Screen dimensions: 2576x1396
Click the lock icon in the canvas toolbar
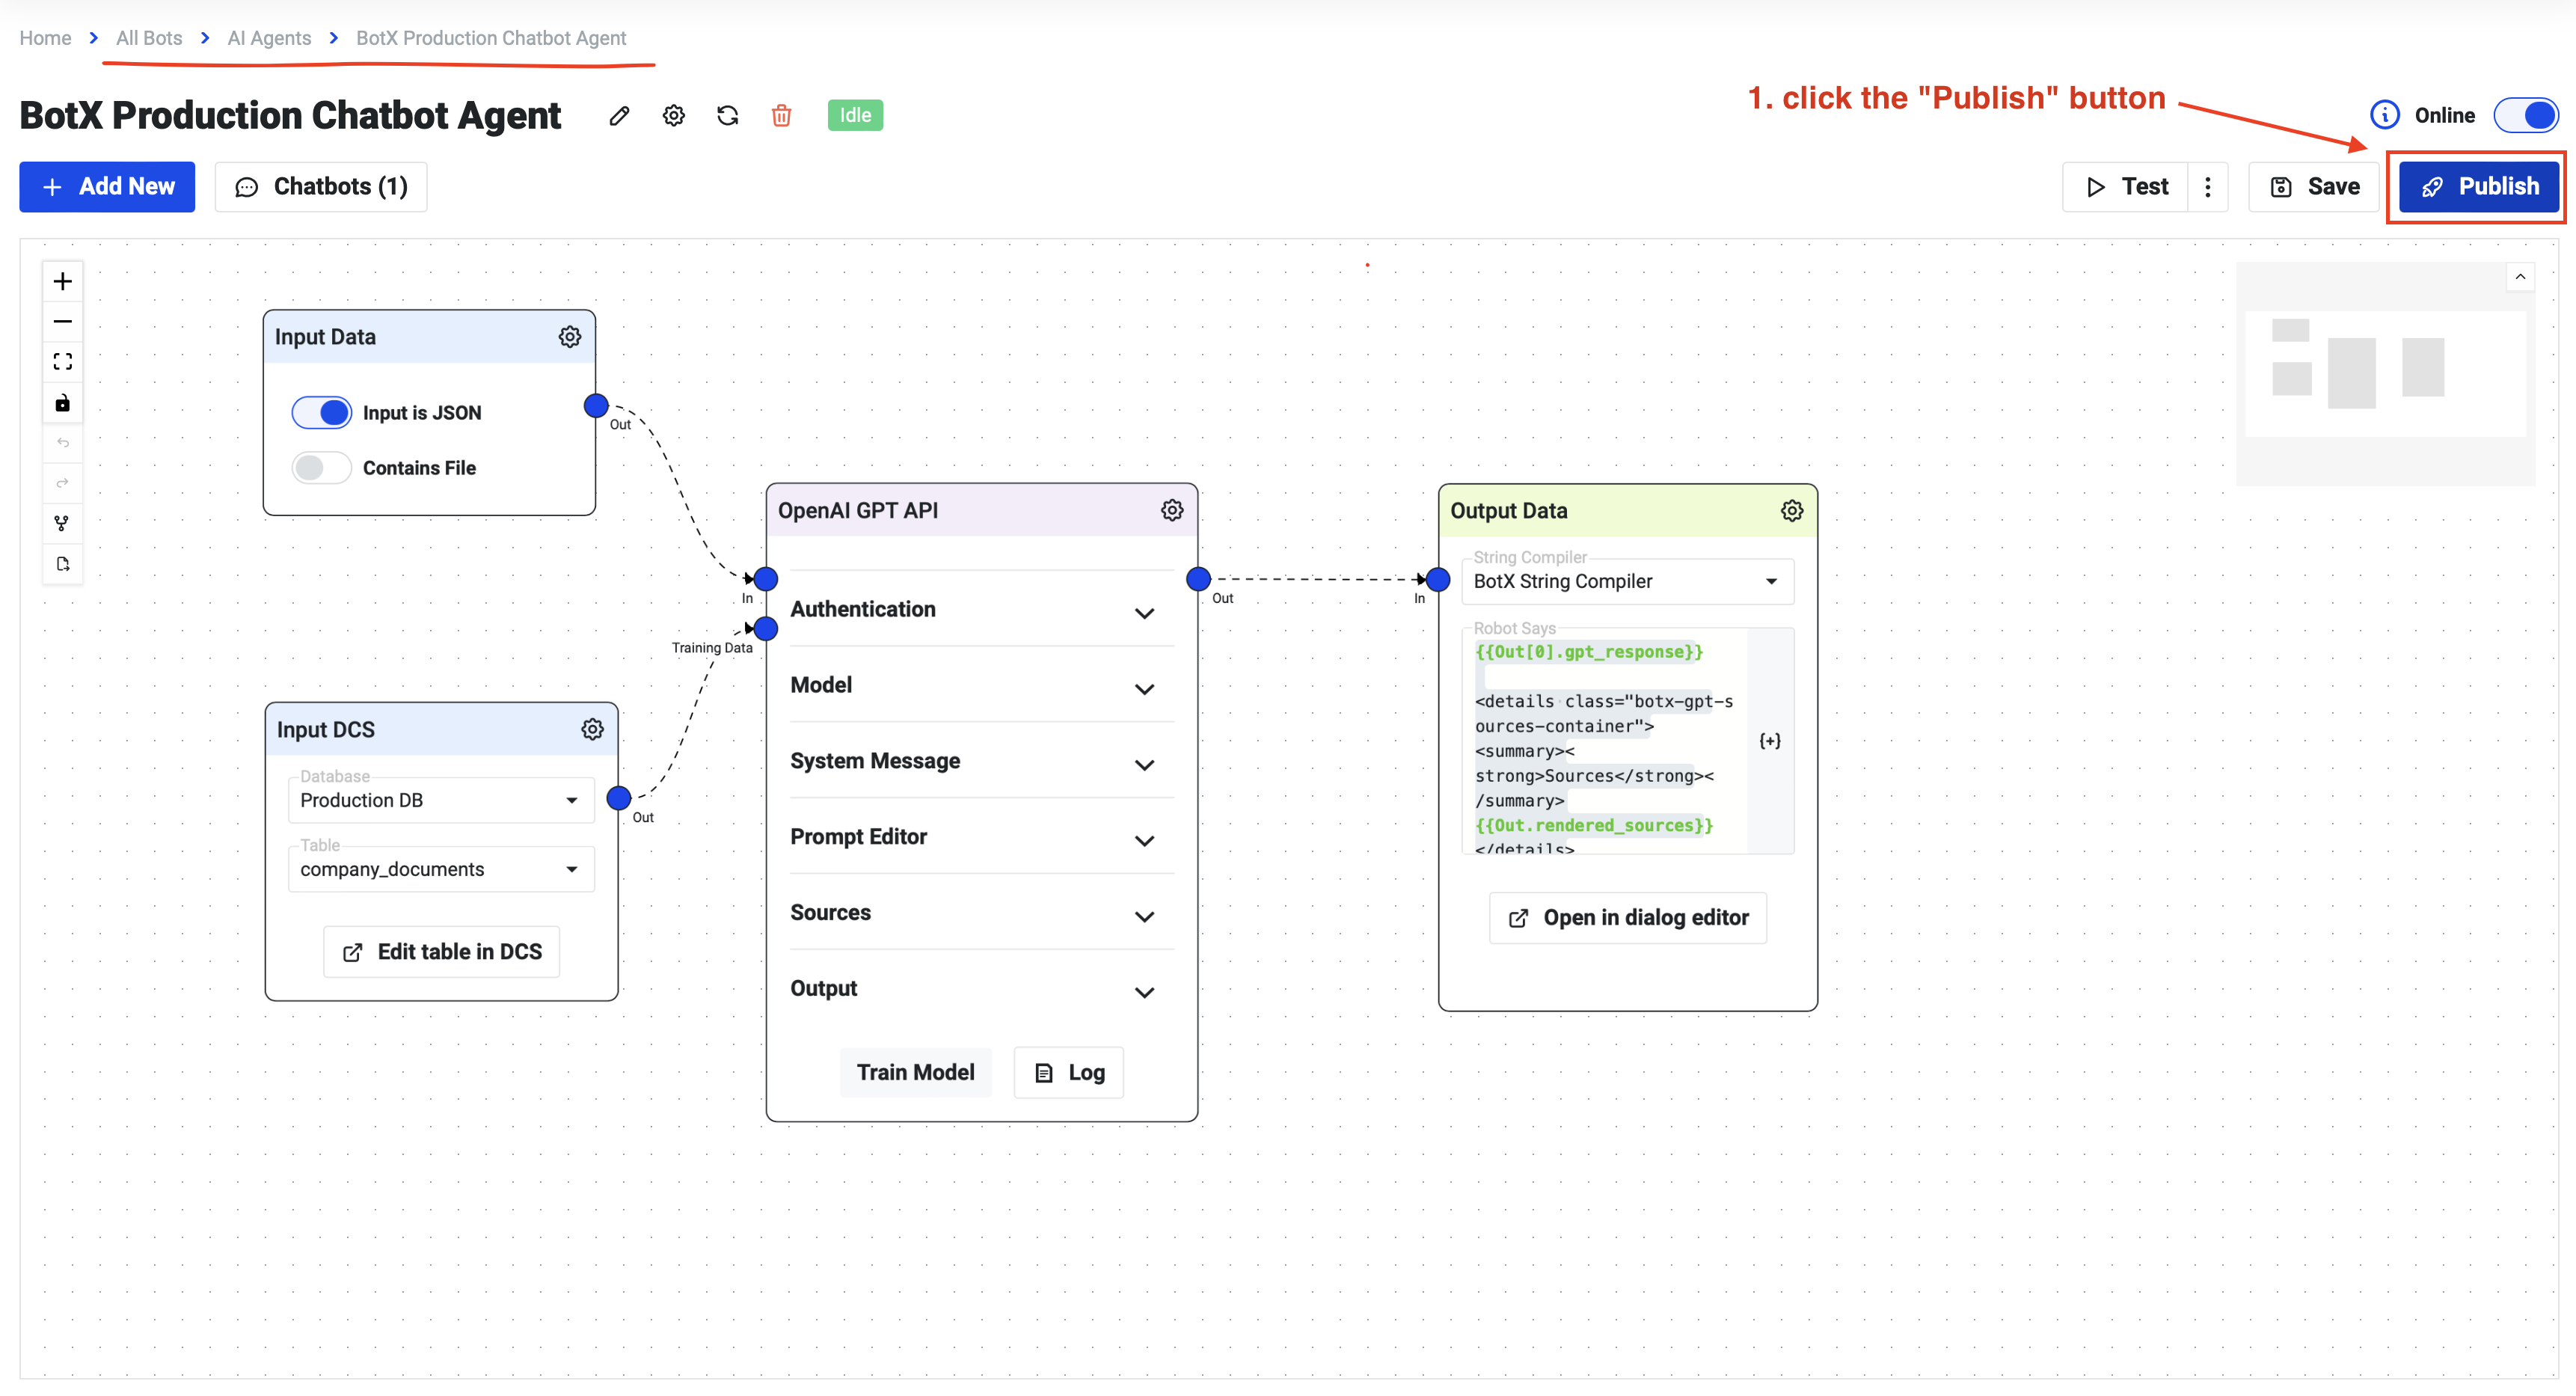[62, 402]
